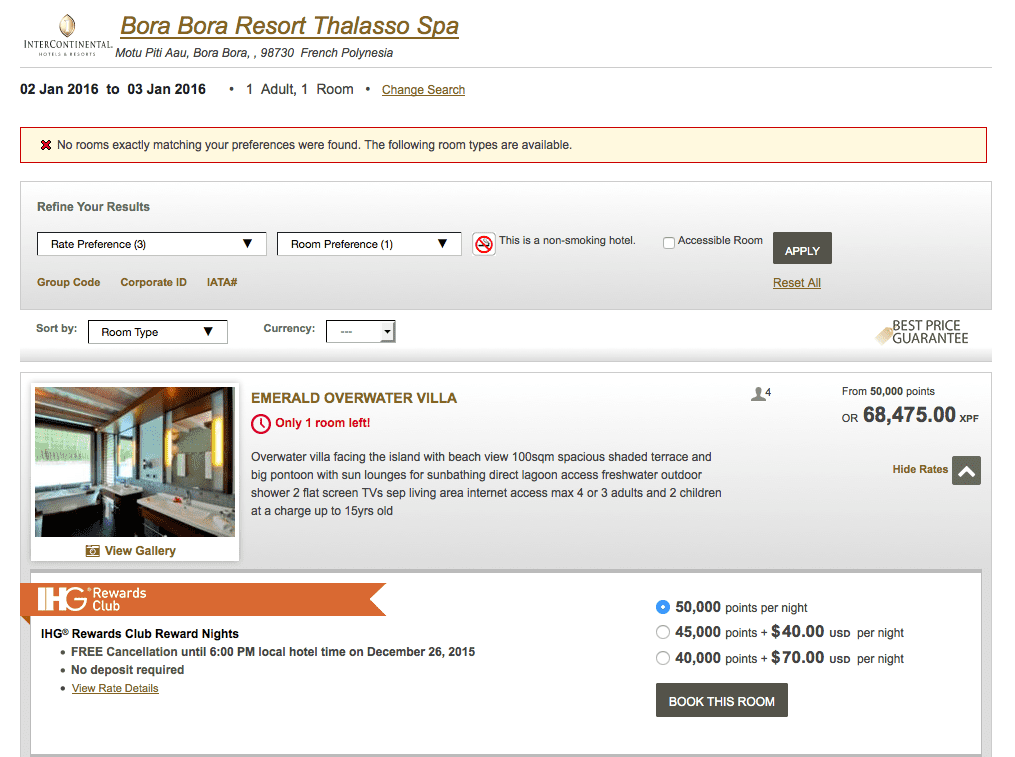
Task: Click the 68,475.00 XPF price
Action: pos(920,415)
